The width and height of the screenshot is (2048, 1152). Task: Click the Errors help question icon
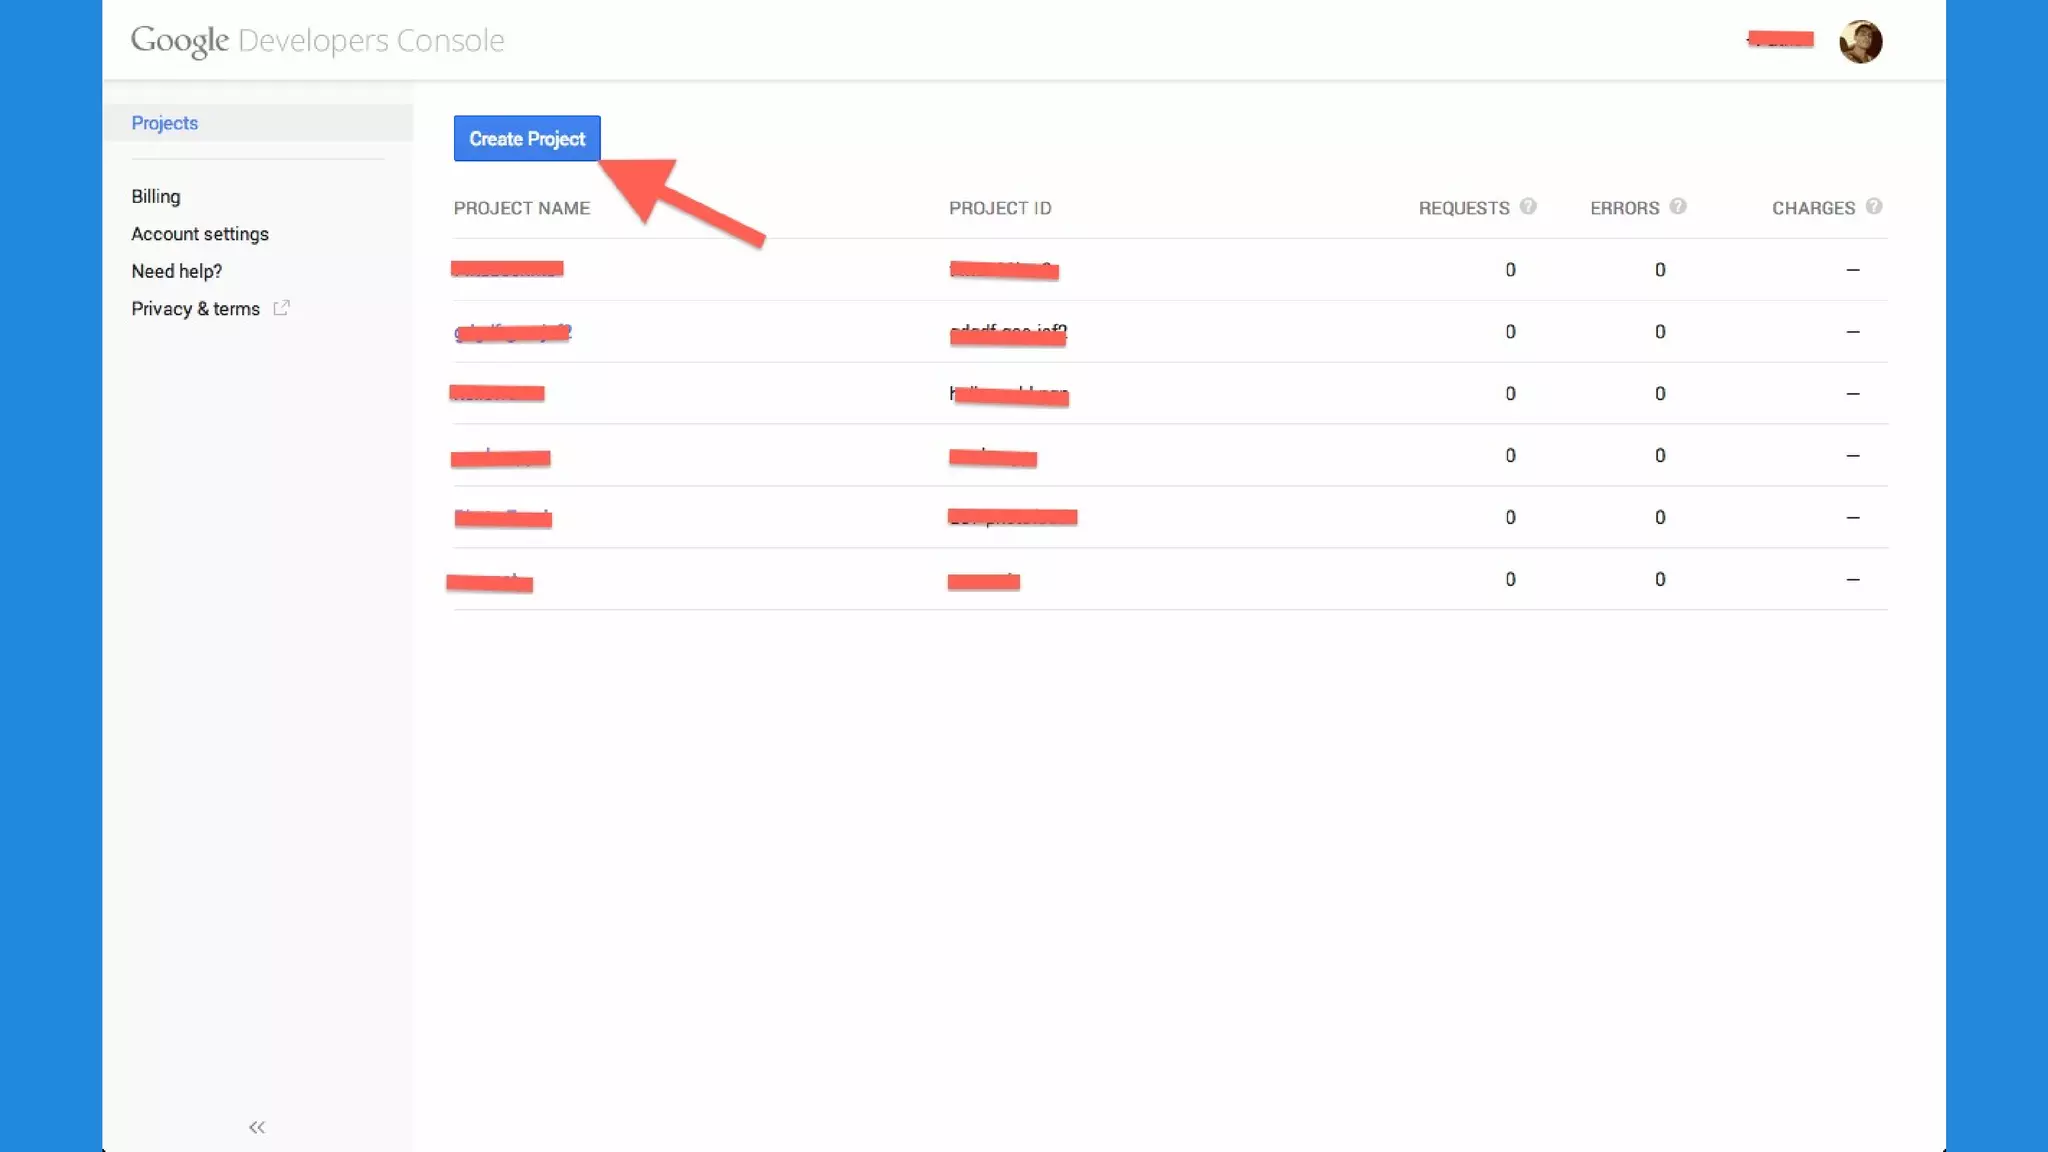click(1678, 206)
